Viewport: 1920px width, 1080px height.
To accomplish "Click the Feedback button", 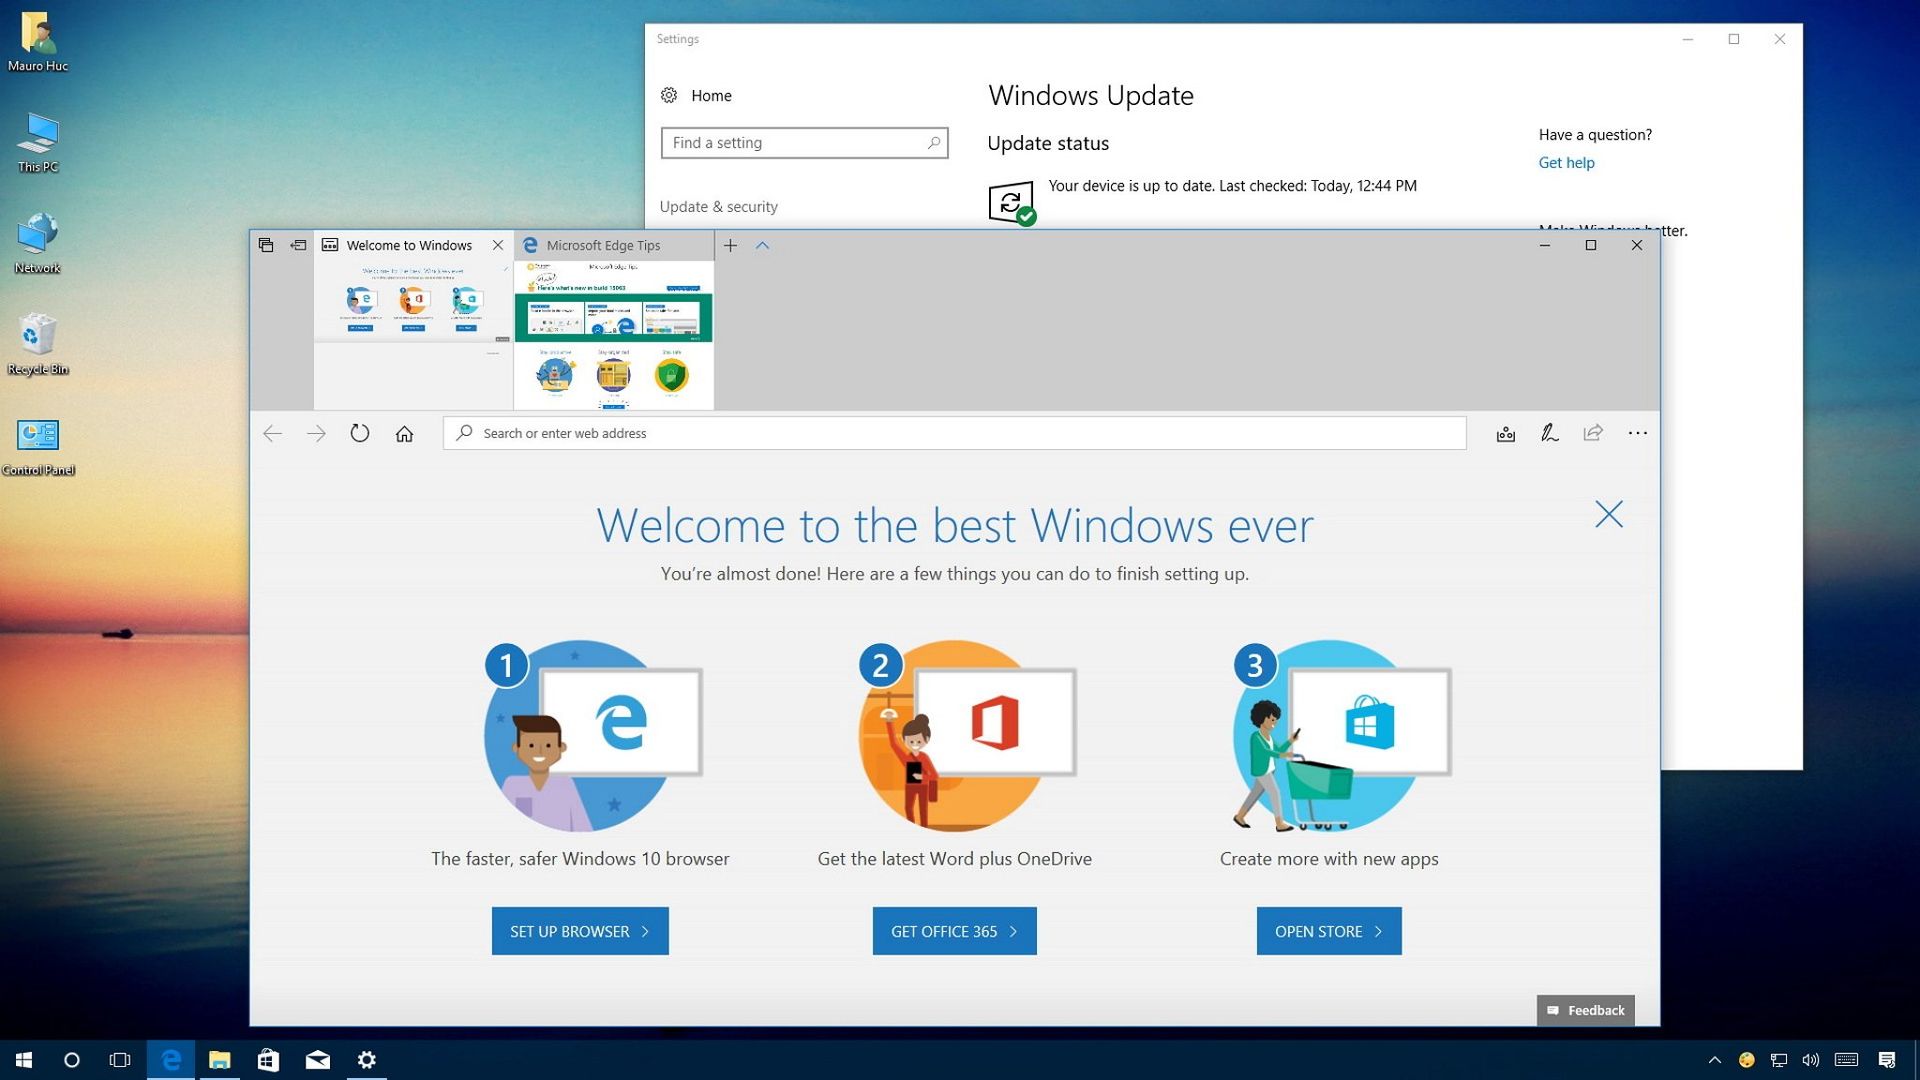I will [1585, 1010].
